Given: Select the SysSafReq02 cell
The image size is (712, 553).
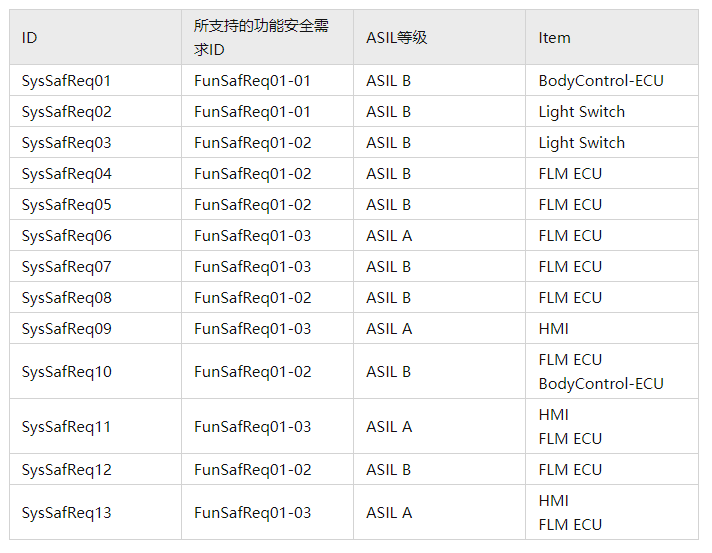Looking at the screenshot, I should (66, 112).
